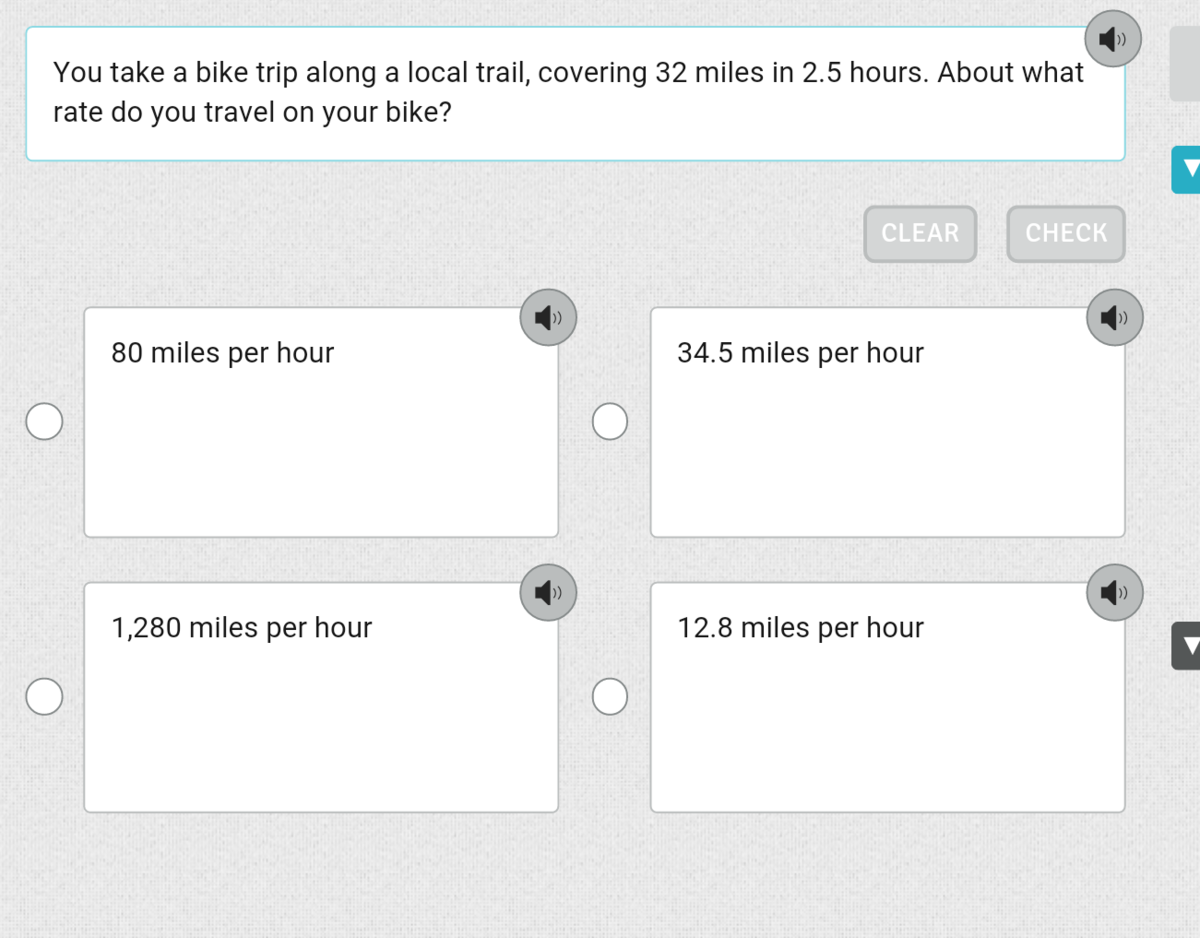Select the 80 miles per hour radio button
1200x938 pixels.
click(44, 422)
